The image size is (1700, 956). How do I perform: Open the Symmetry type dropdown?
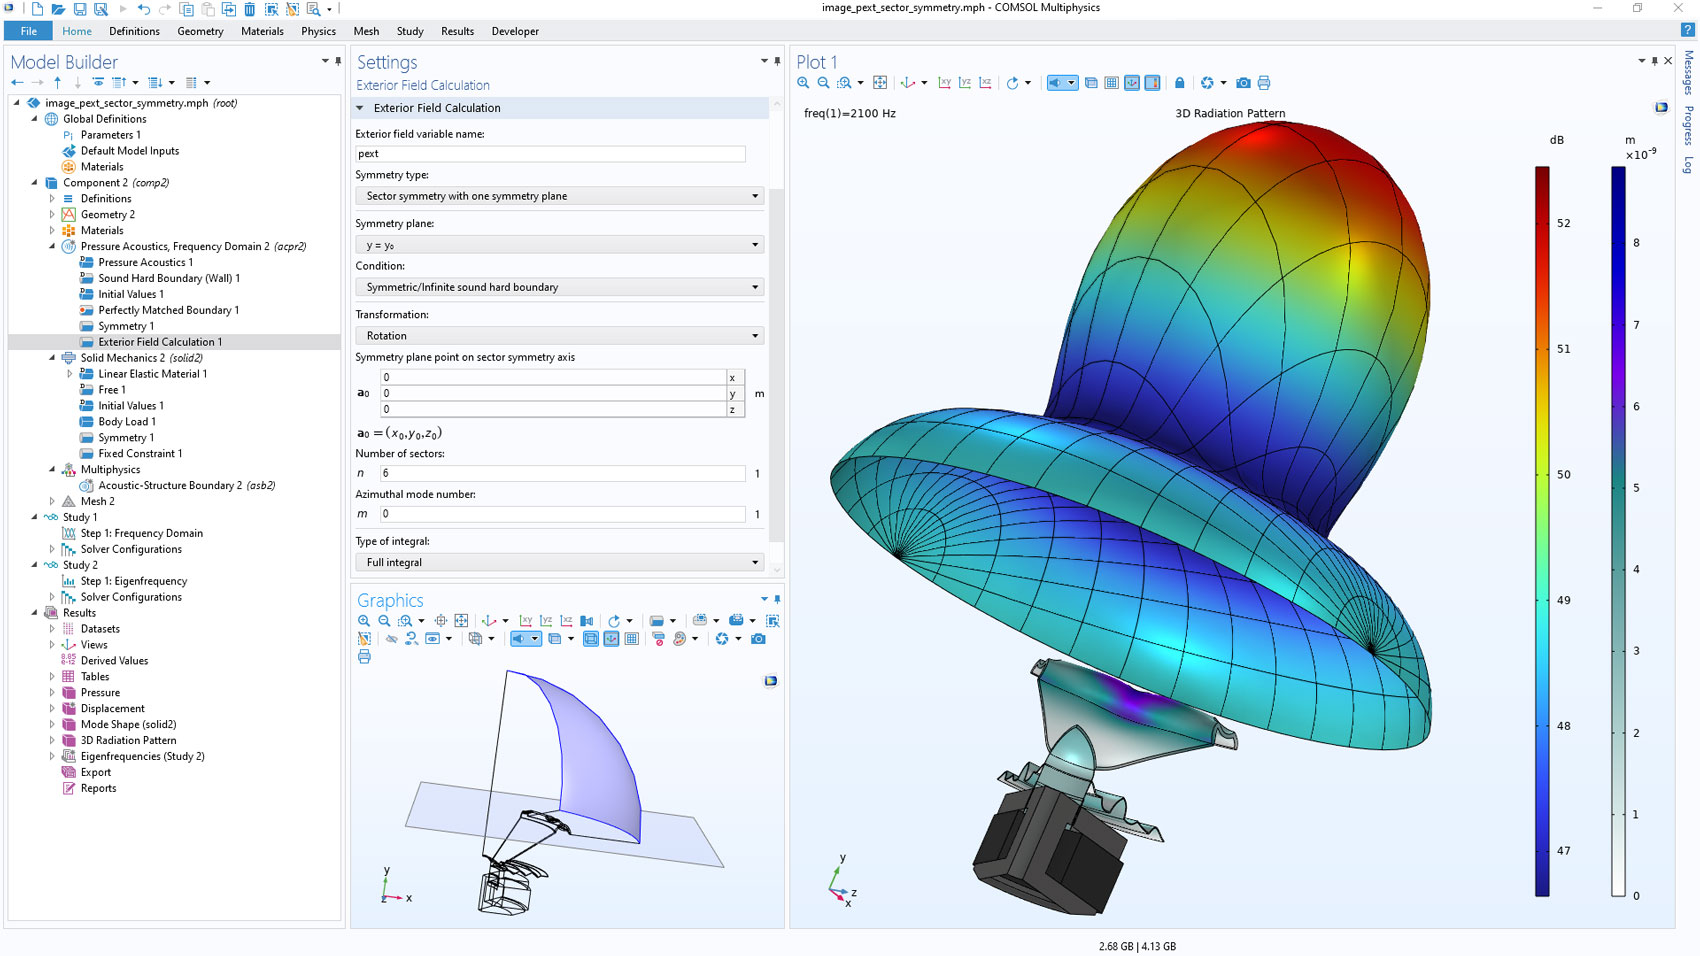pos(559,196)
